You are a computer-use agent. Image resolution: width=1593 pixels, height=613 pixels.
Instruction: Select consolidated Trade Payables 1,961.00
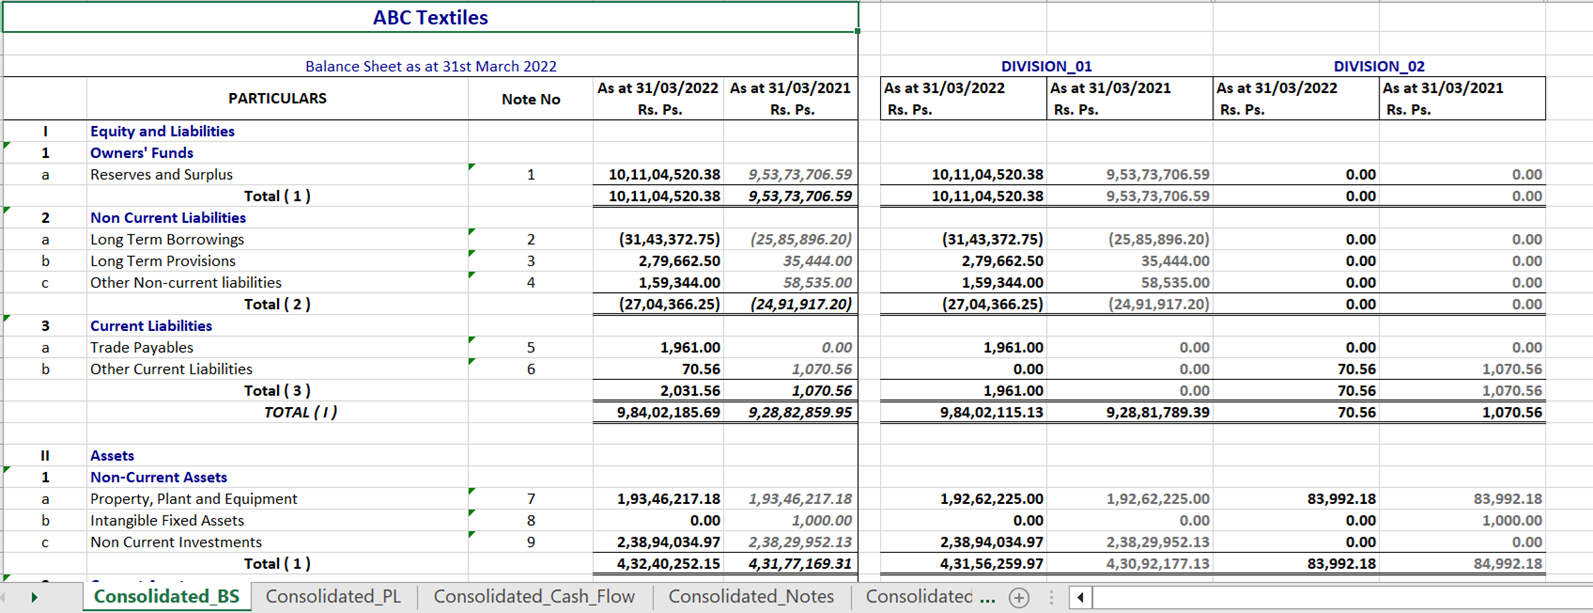(690, 348)
